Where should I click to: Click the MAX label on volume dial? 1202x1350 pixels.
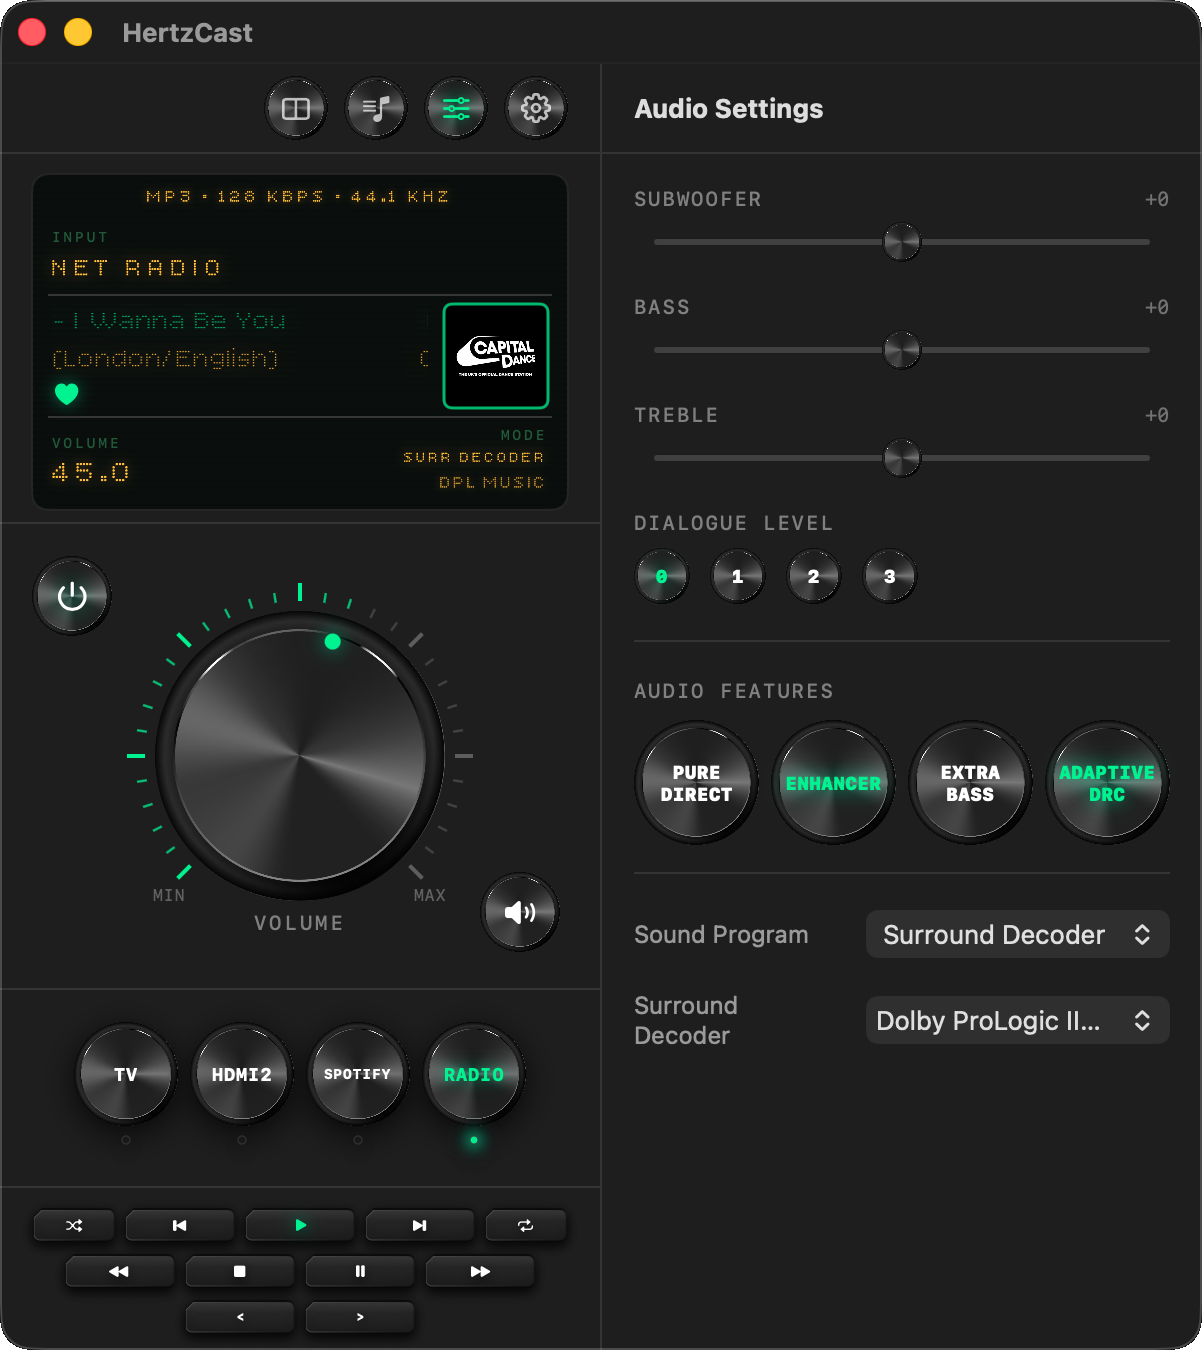point(430,895)
